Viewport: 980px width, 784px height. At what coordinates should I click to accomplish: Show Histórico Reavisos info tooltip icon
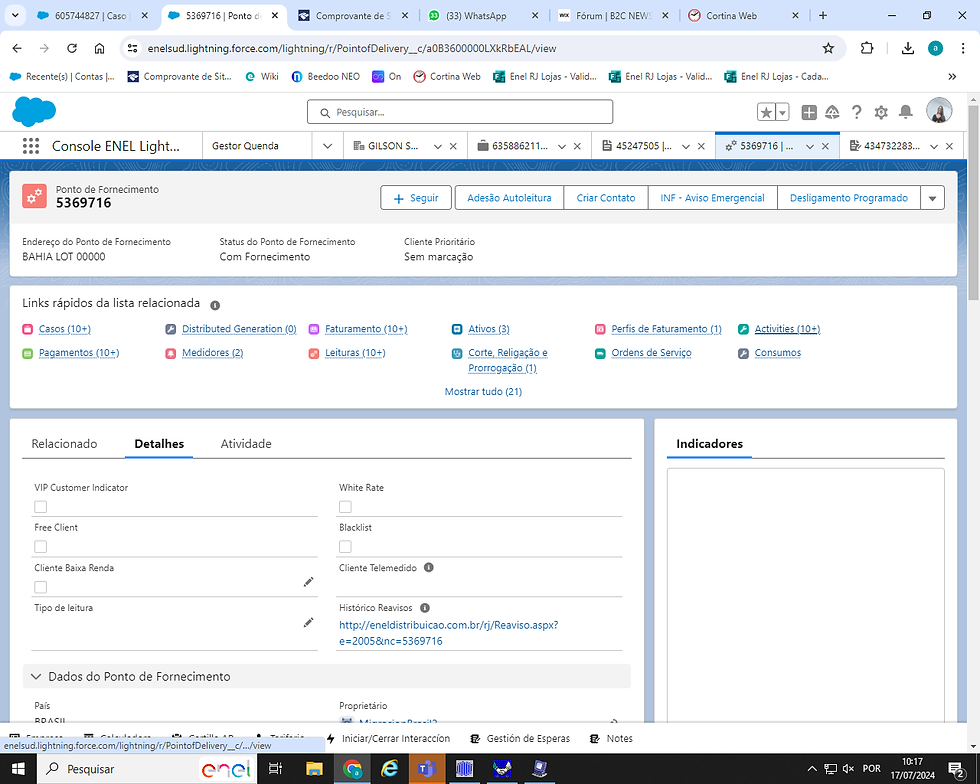pos(425,608)
